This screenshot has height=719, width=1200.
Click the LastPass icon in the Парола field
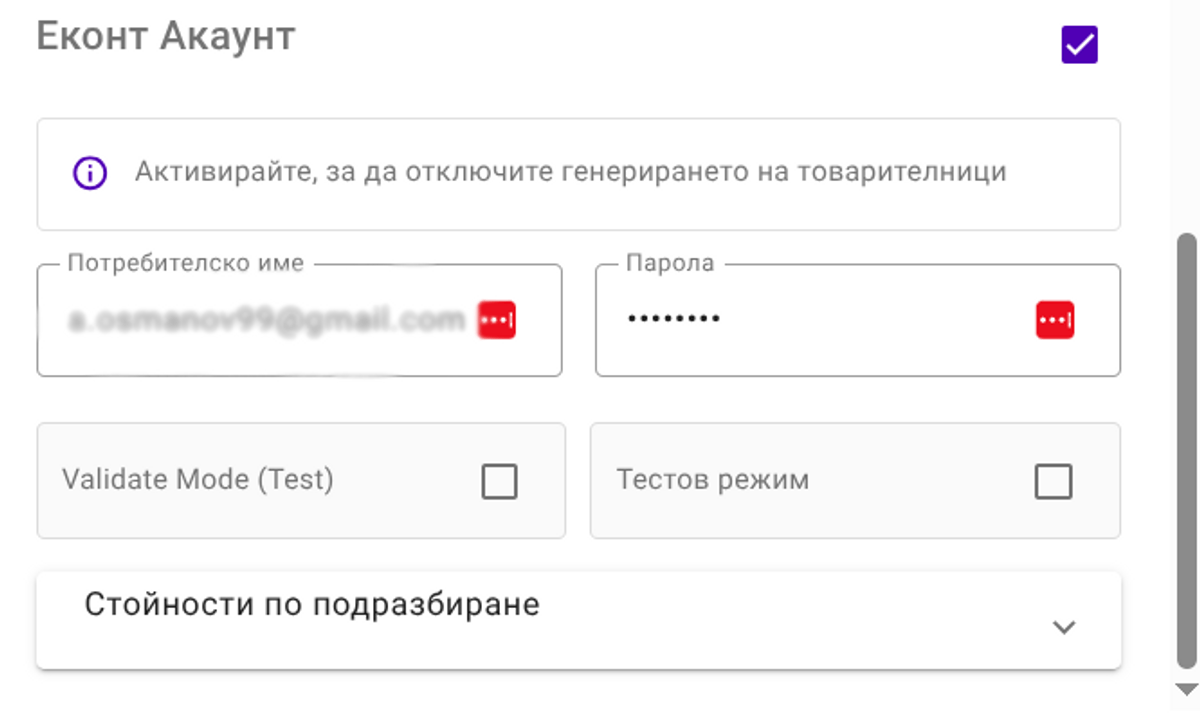tap(1055, 319)
